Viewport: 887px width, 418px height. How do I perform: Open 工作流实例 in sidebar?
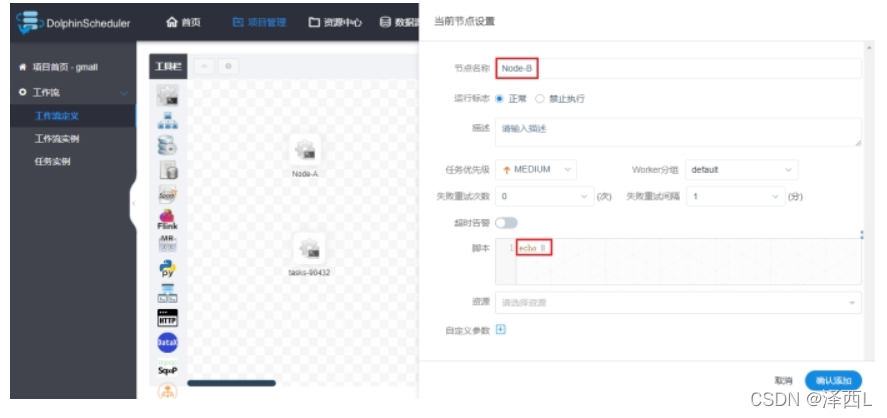(57, 139)
